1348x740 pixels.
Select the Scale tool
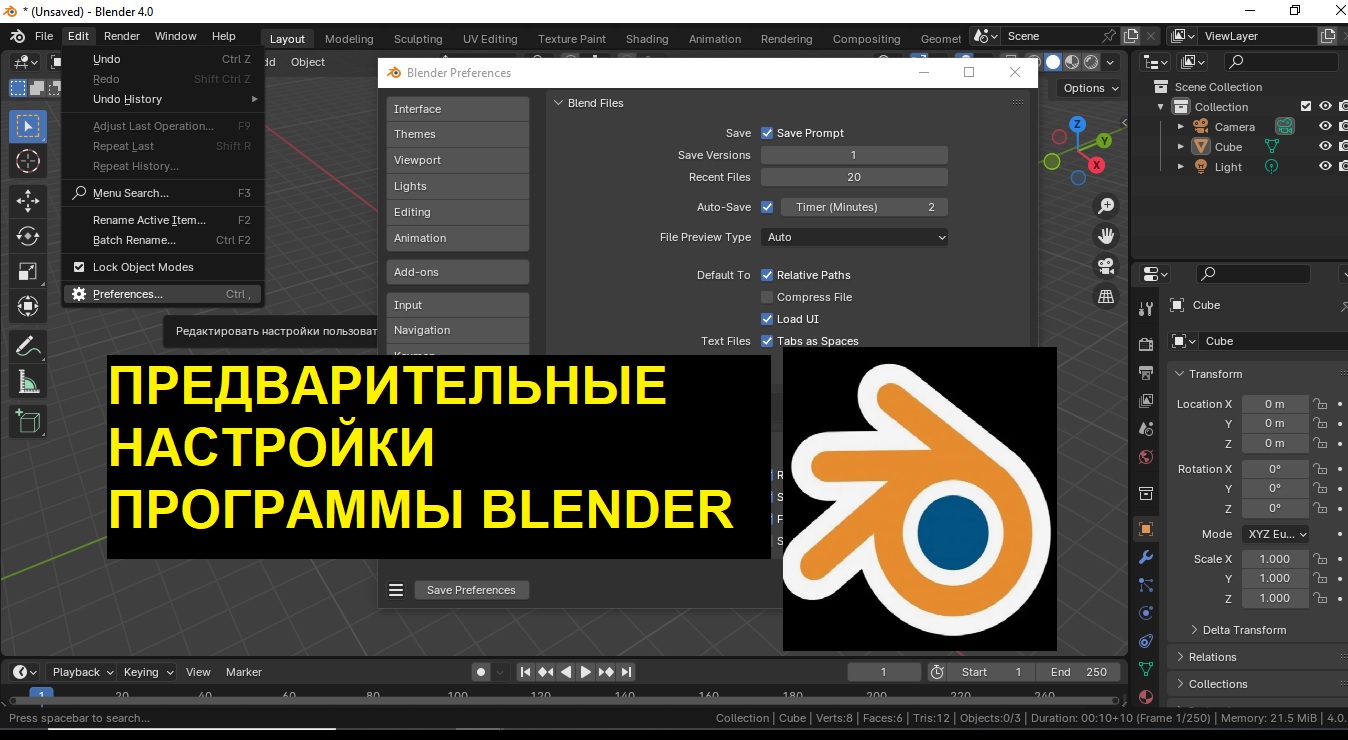(x=28, y=271)
